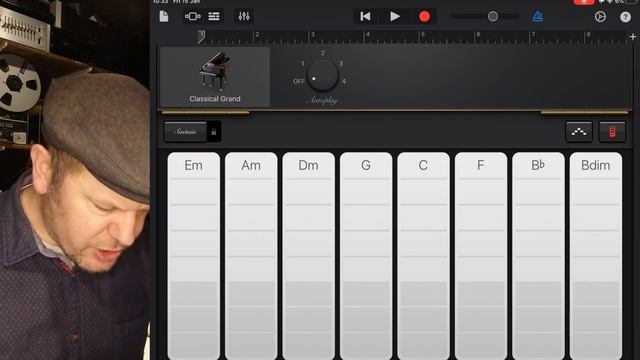
Task: Play the G chord strip
Action: click(x=366, y=256)
